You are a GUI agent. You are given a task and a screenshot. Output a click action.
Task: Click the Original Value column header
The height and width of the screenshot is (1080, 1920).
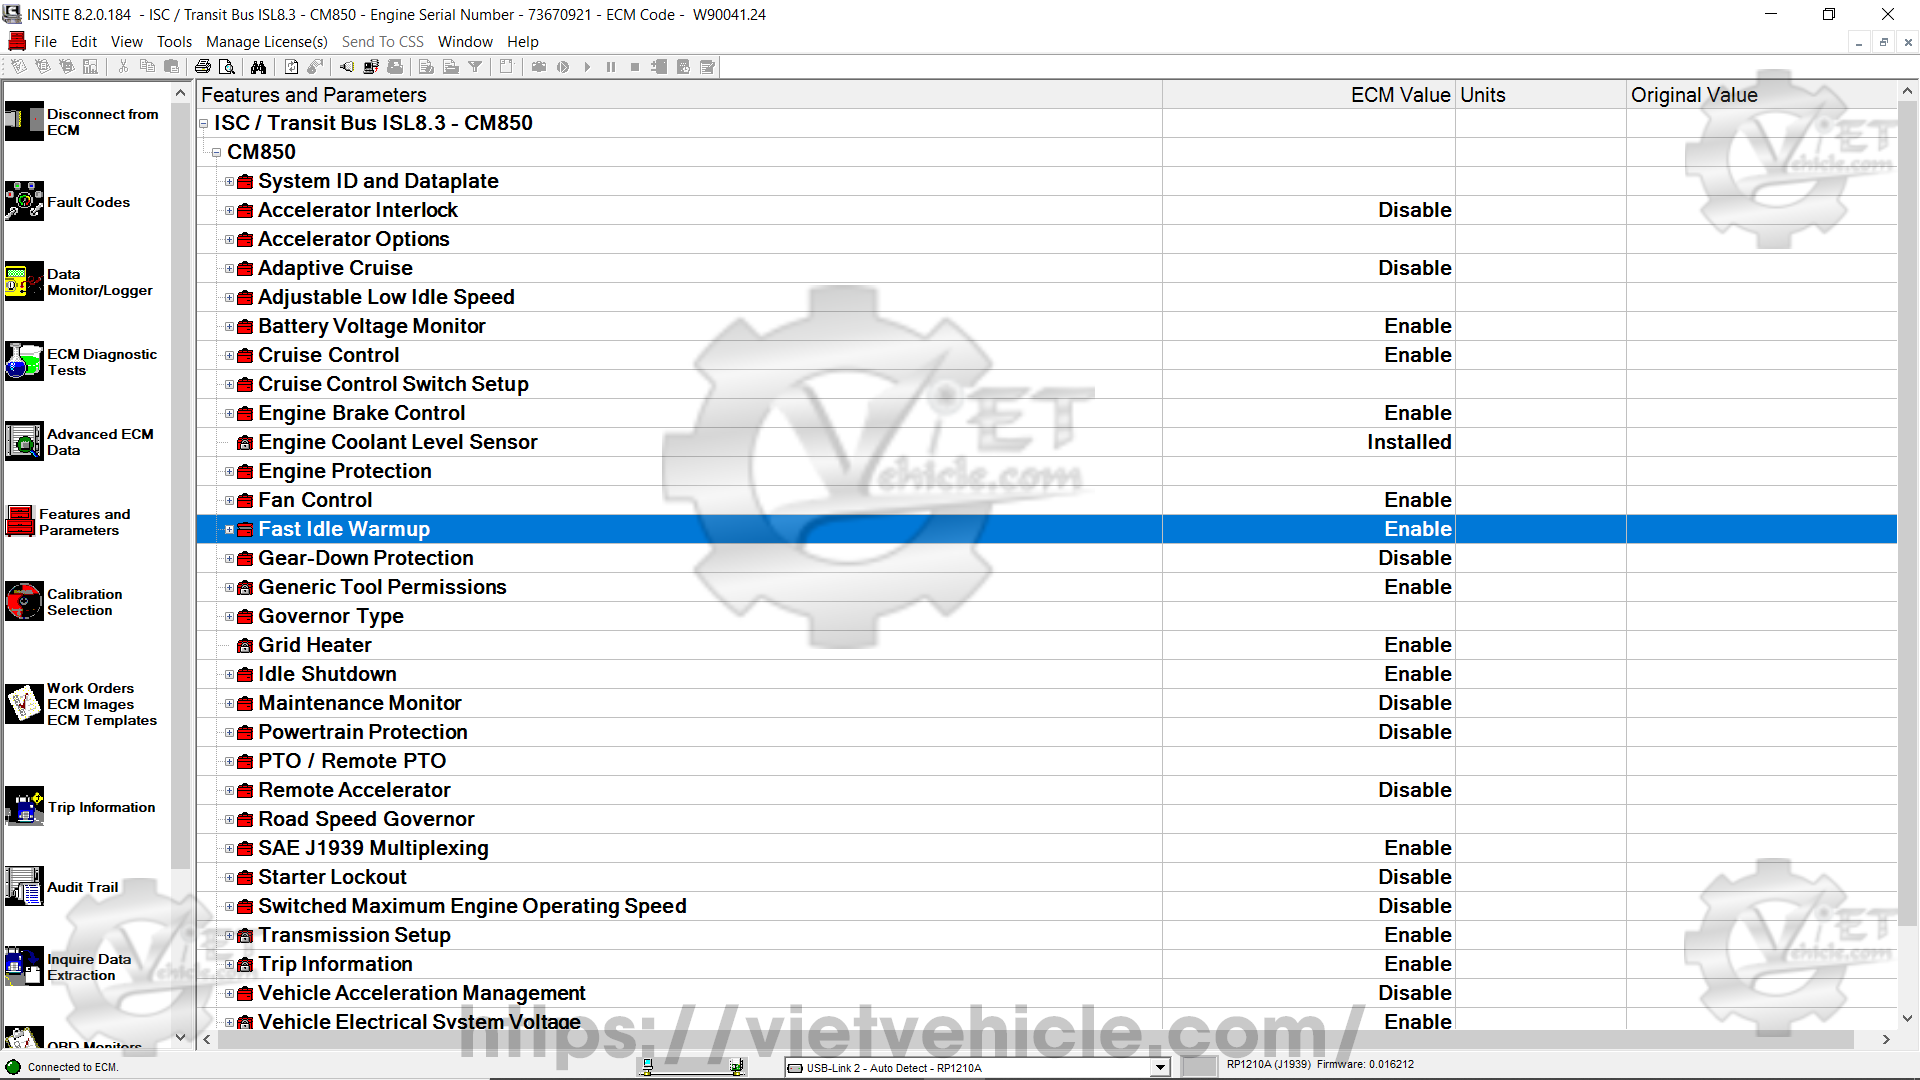click(x=1693, y=95)
